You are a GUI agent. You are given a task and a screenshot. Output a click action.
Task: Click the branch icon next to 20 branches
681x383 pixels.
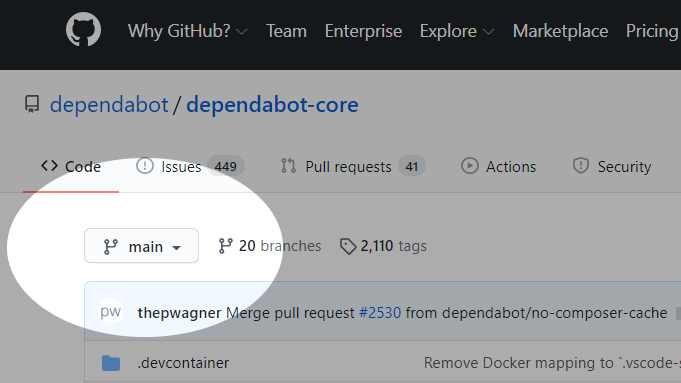(225, 246)
